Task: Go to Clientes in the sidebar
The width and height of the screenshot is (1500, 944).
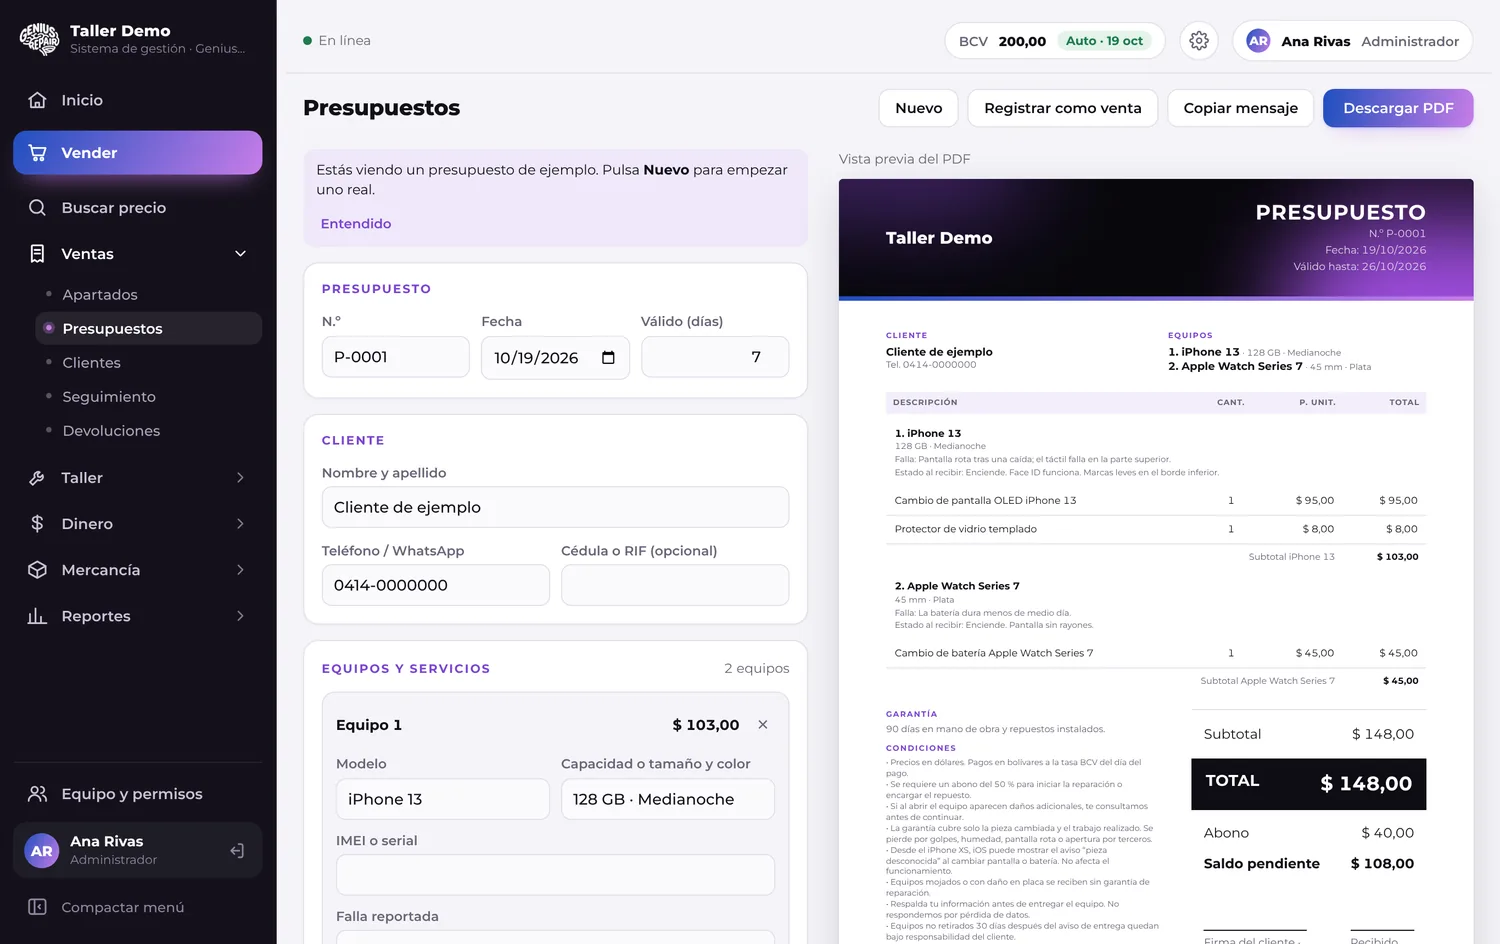Action: [148, 363]
